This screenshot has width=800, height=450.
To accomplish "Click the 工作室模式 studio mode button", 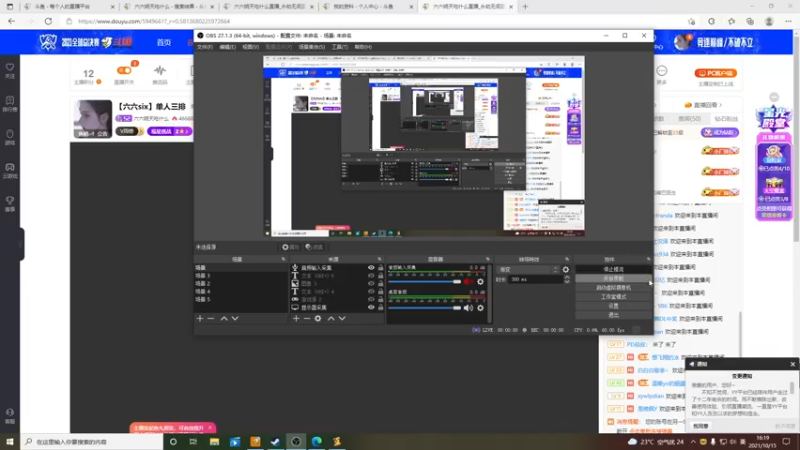I will pyautogui.click(x=613, y=297).
